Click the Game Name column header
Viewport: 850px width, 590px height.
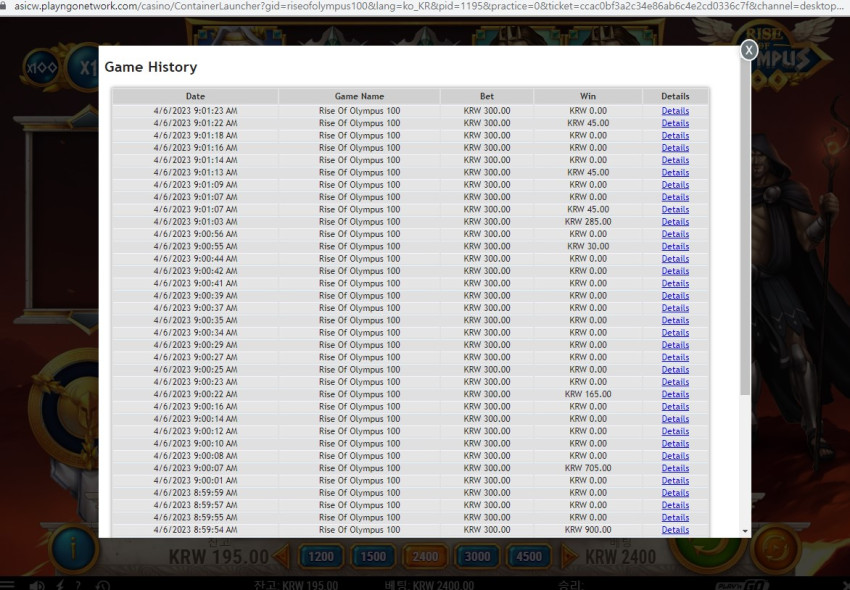coord(359,96)
